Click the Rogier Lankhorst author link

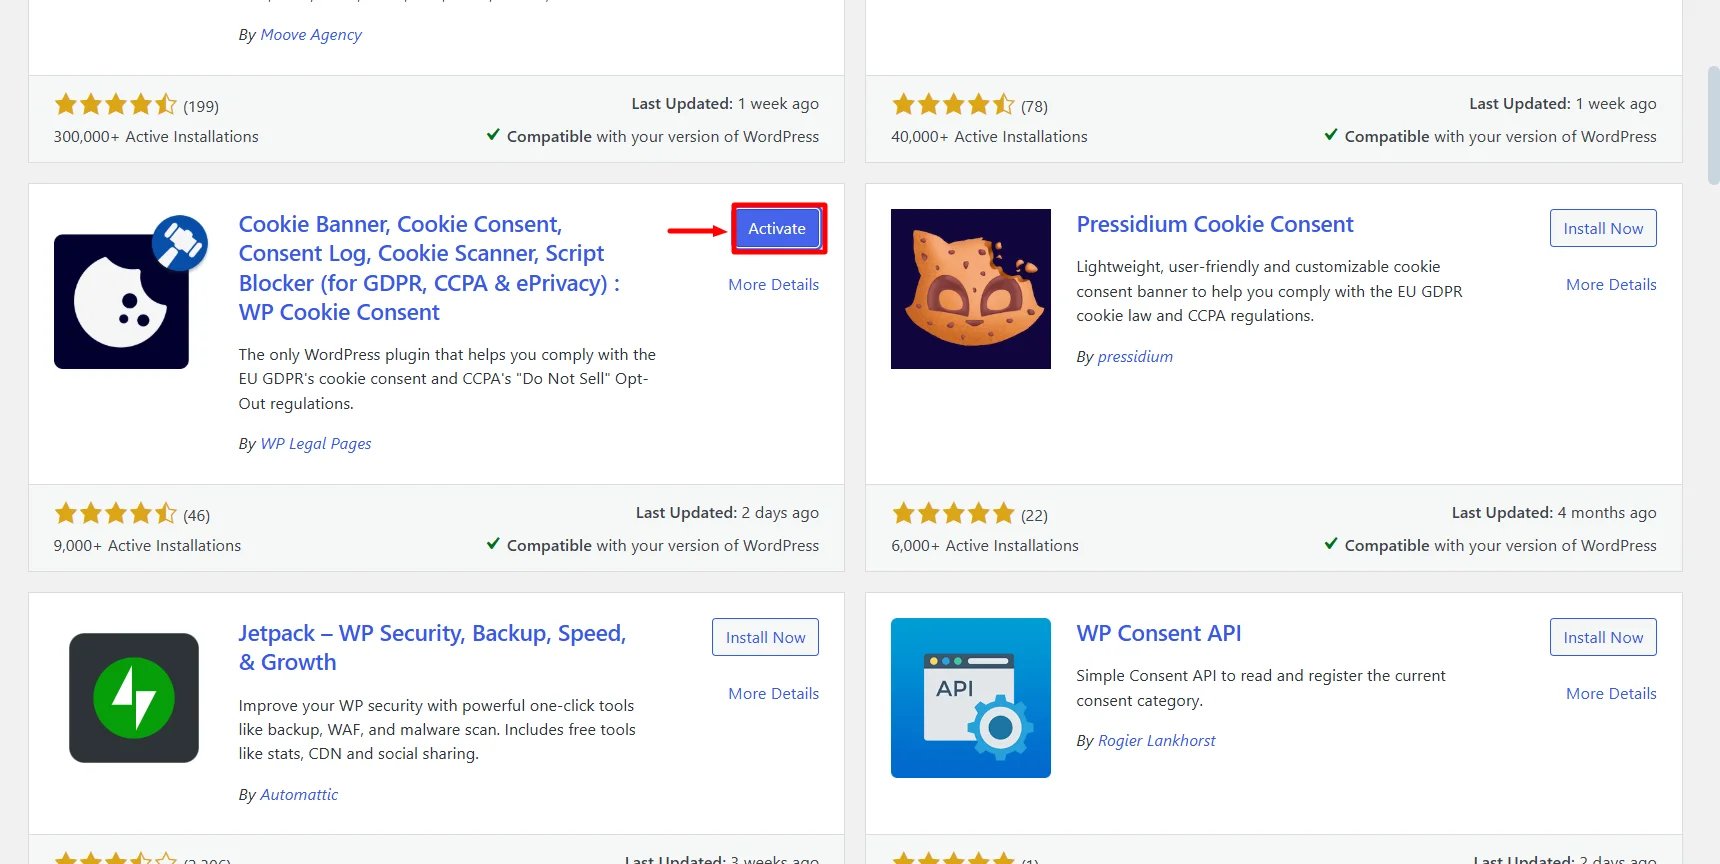click(x=1156, y=740)
